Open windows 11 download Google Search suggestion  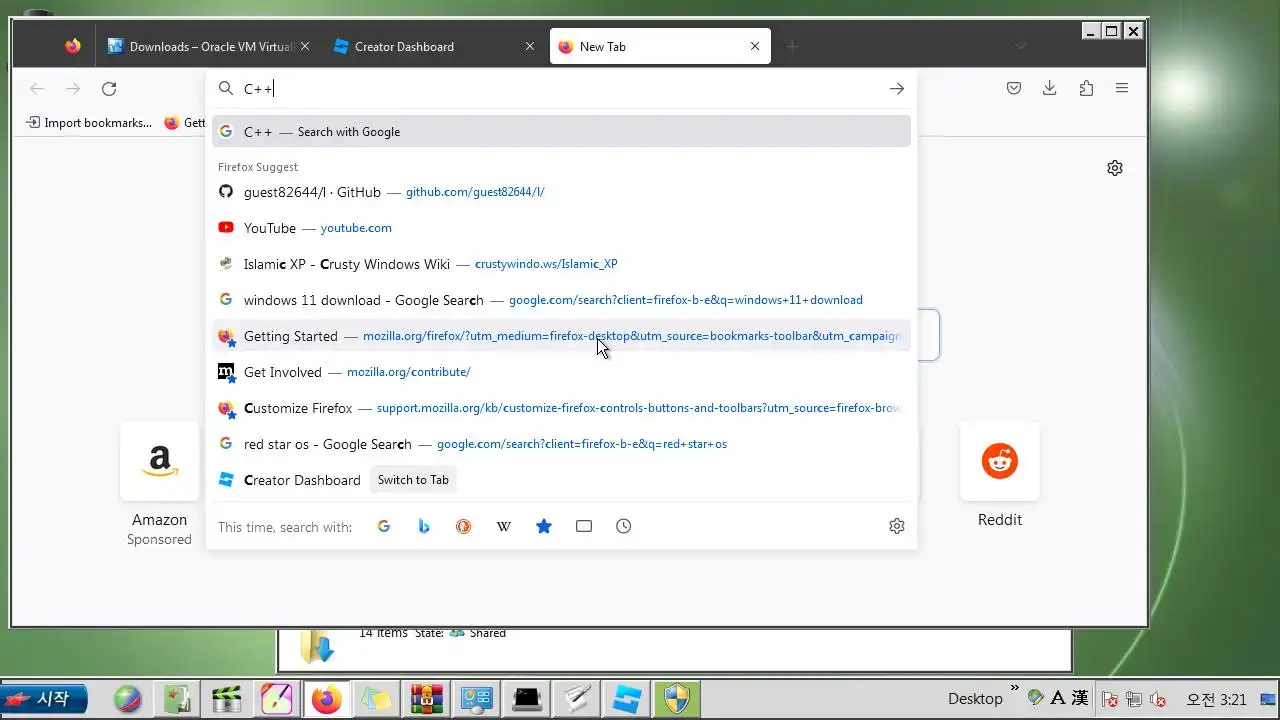(561, 300)
